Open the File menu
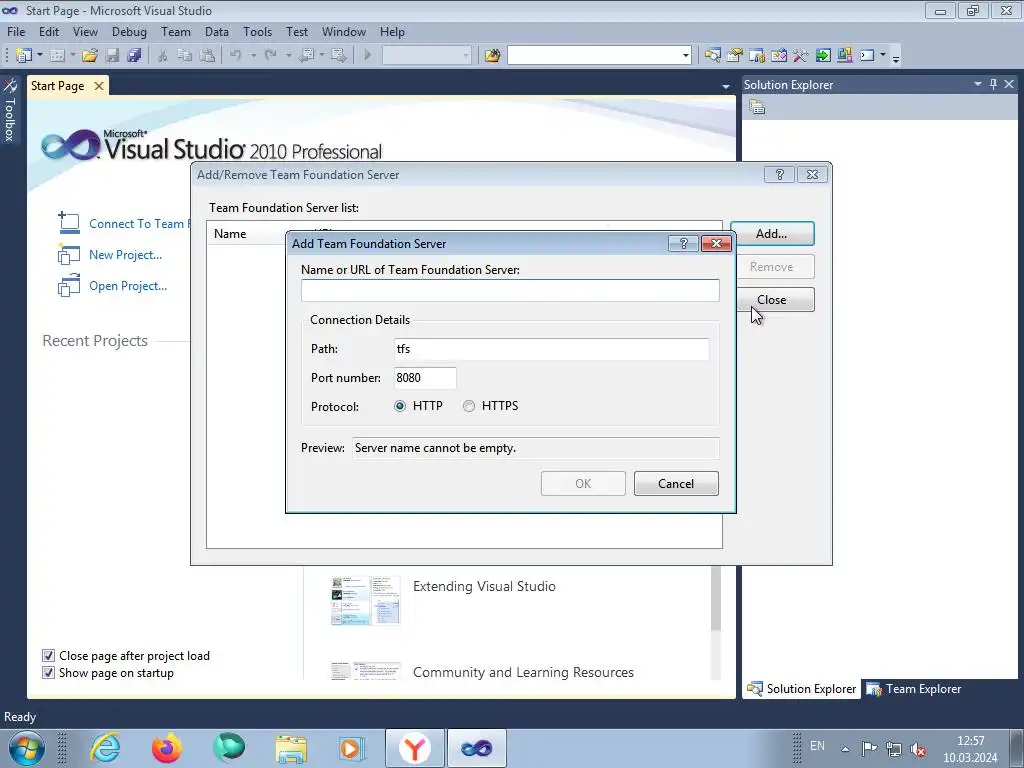 click(x=16, y=31)
